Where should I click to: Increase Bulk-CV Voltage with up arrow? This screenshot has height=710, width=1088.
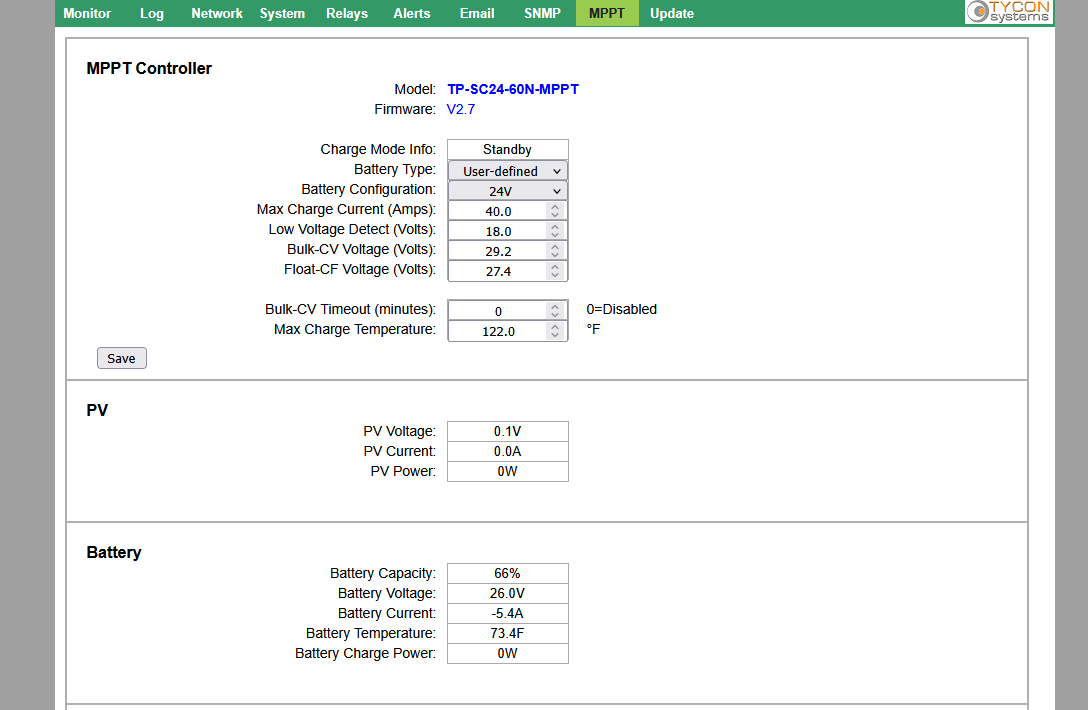[555, 247]
